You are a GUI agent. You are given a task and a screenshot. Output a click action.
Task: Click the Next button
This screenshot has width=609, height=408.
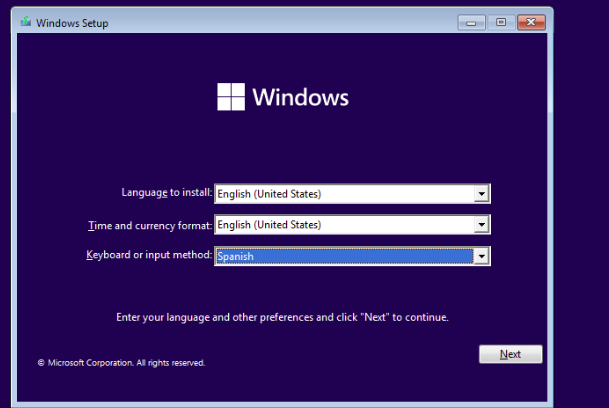(510, 354)
